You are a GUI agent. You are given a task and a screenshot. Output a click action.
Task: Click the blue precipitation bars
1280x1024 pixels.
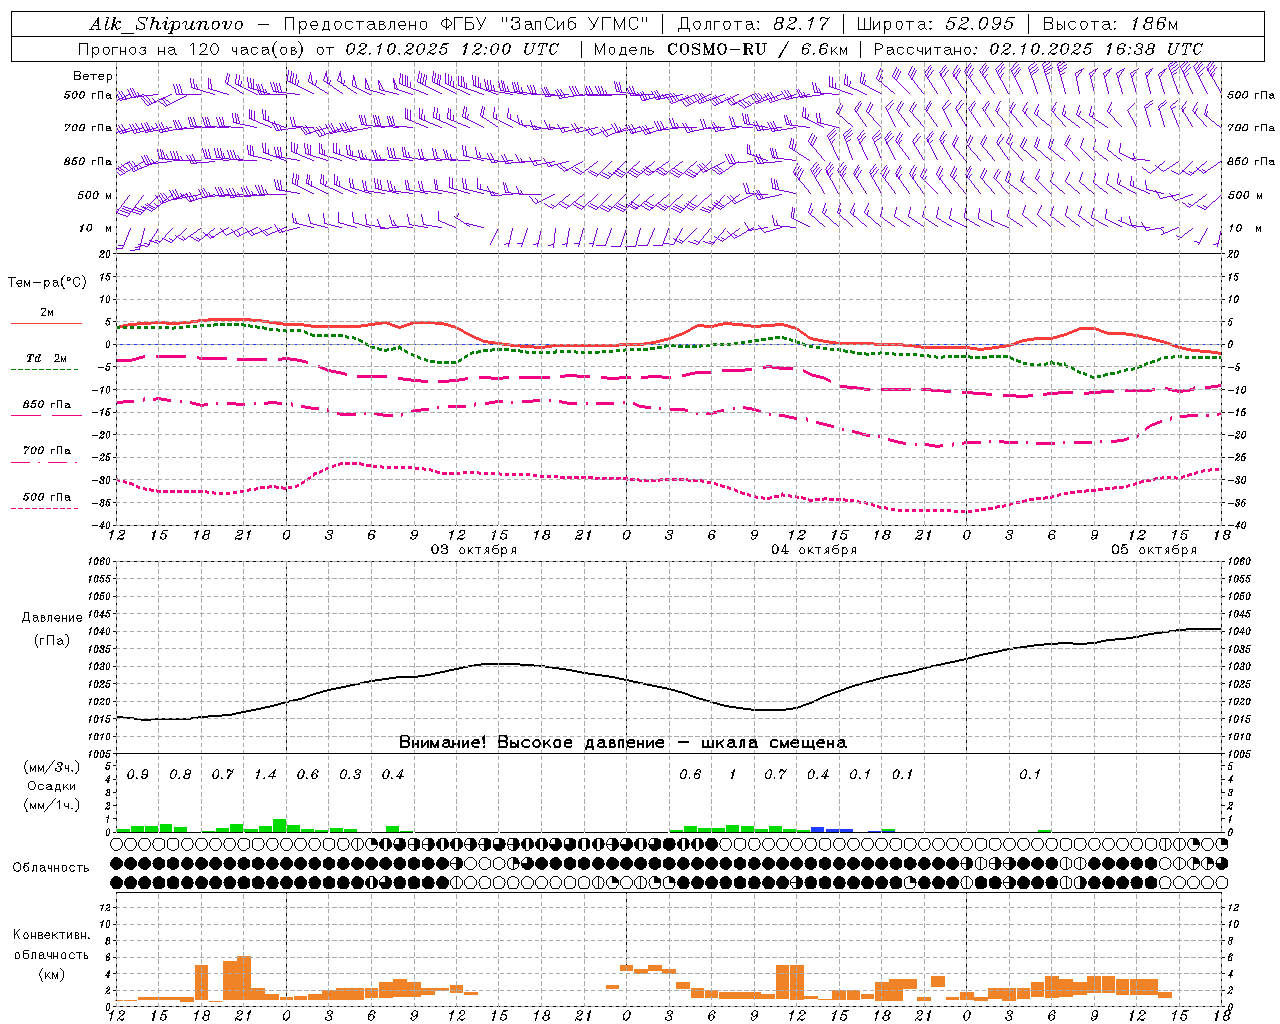pyautogui.click(x=832, y=830)
